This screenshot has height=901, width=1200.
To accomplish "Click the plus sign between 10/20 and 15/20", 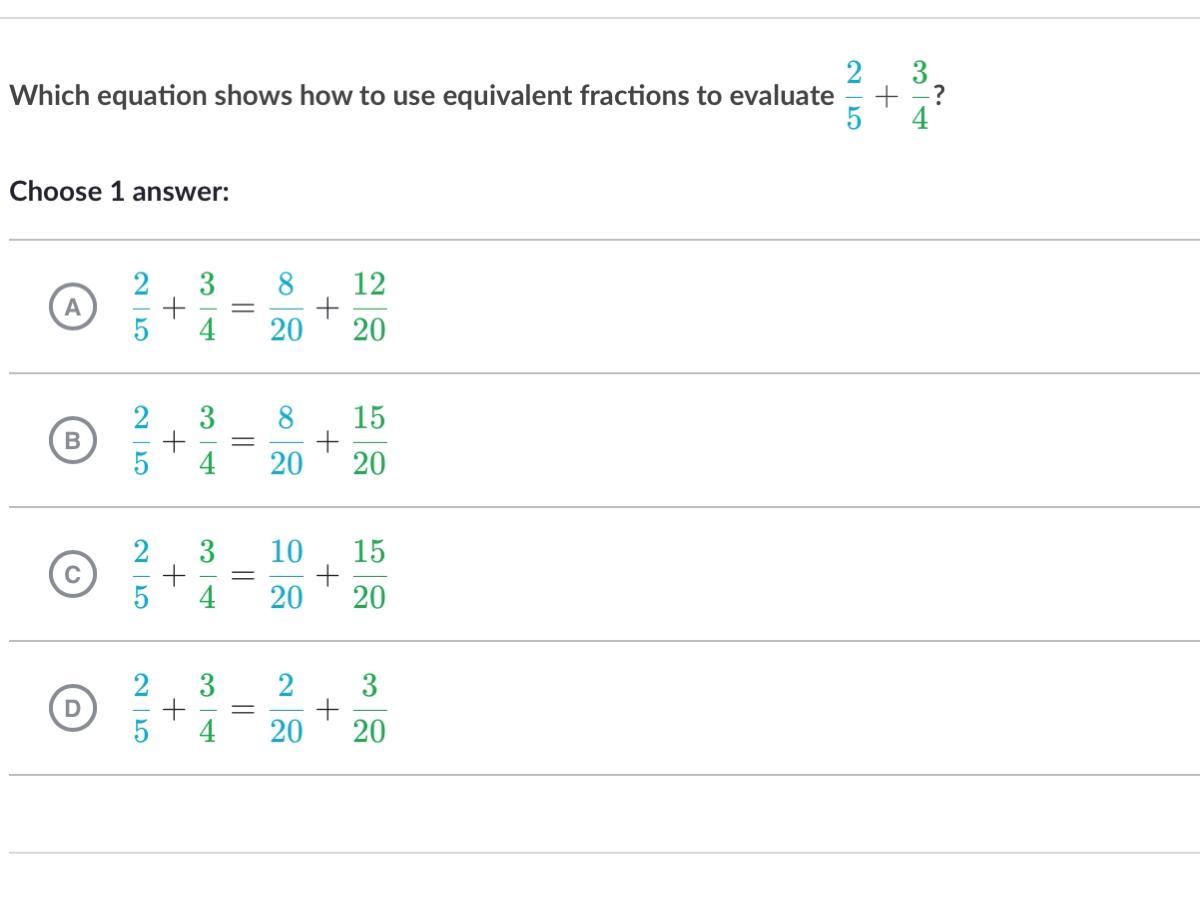I will 327,575.
